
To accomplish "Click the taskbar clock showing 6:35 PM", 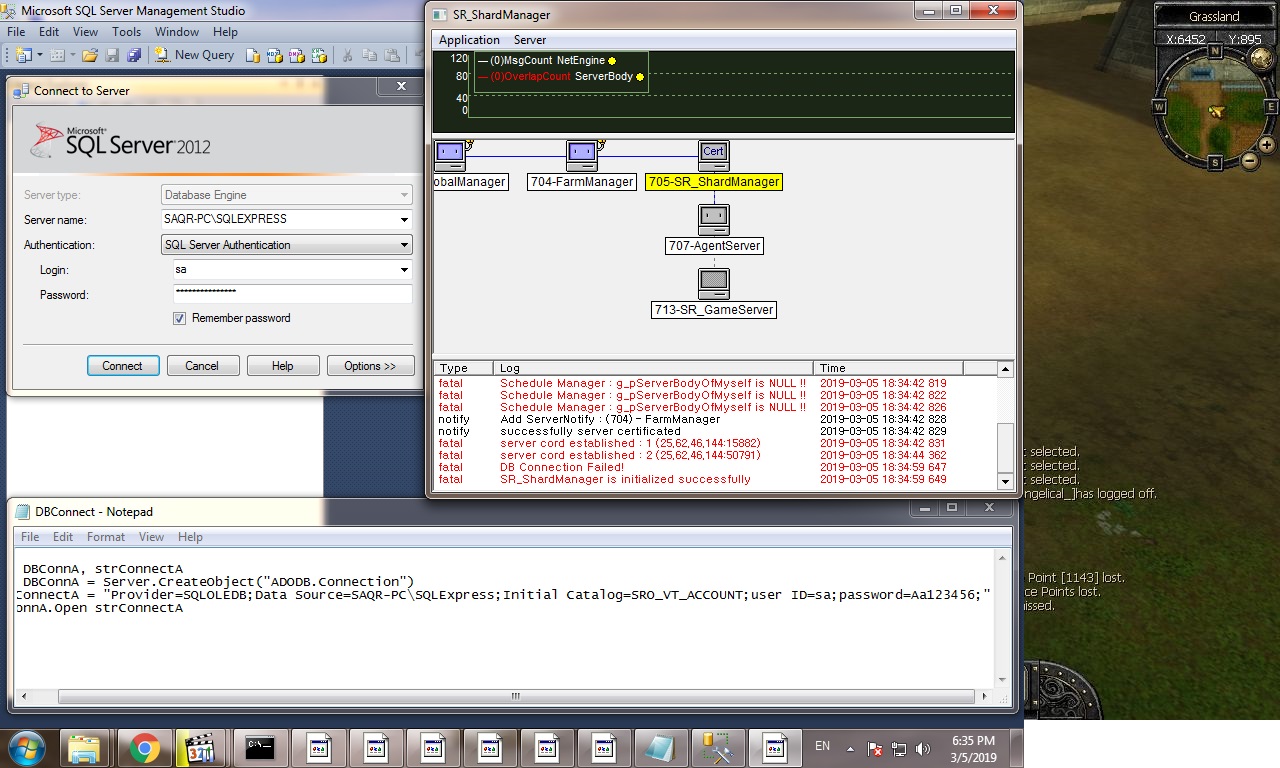I will [973, 748].
